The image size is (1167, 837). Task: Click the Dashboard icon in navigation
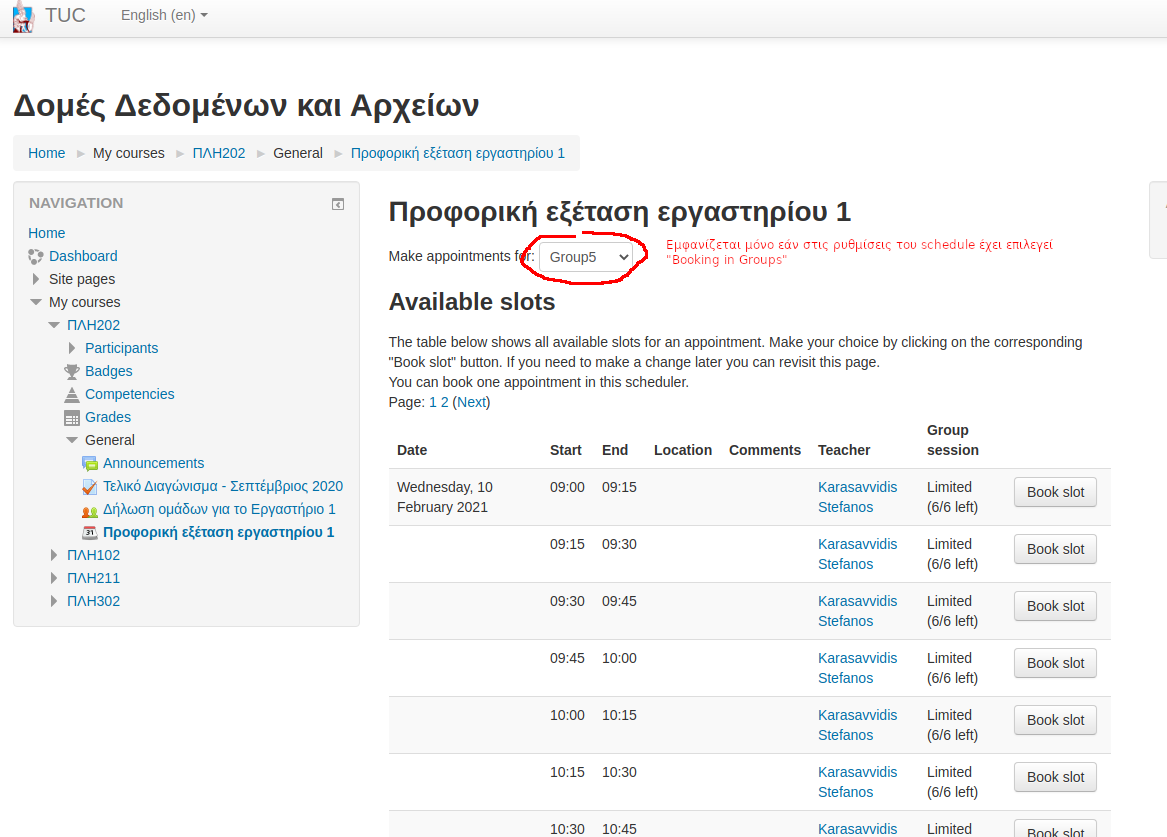[36, 256]
